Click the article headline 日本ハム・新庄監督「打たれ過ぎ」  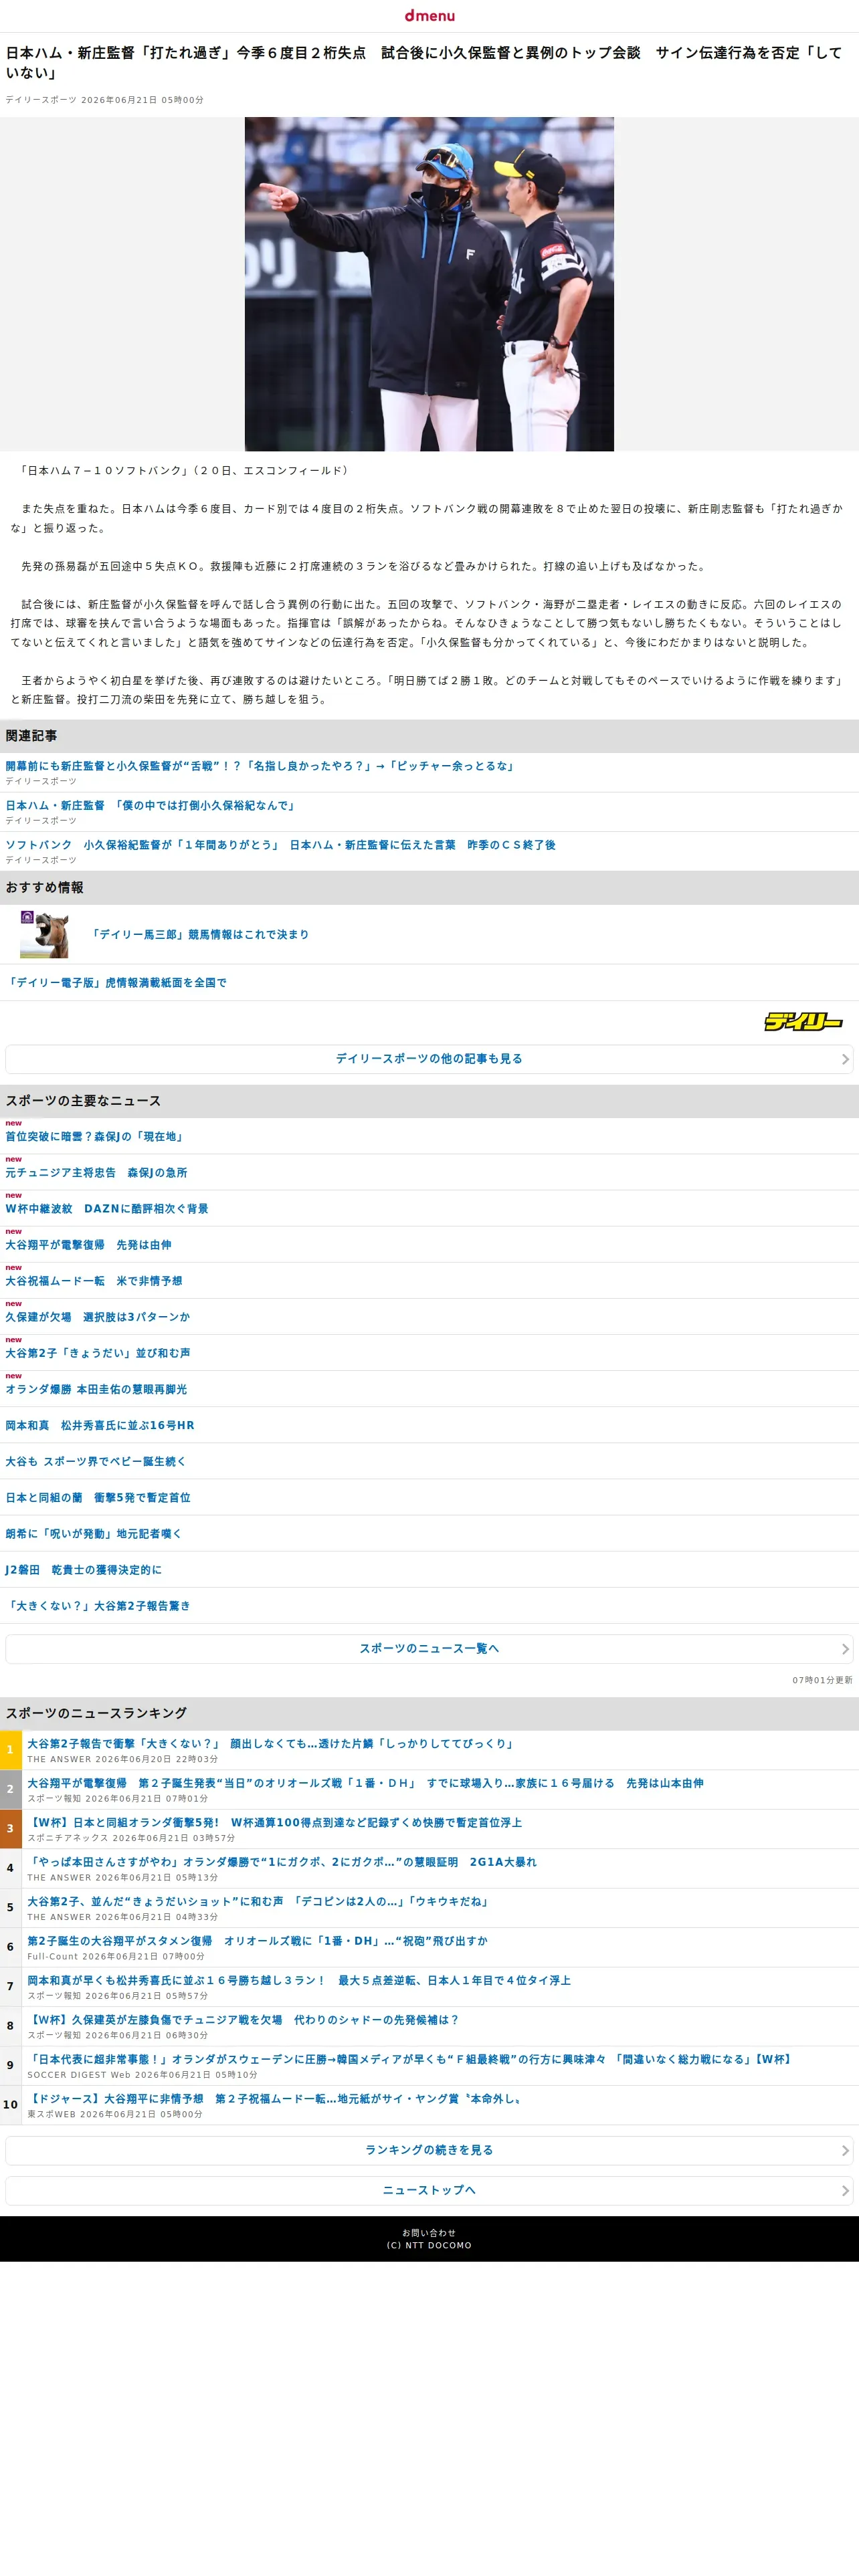tap(425, 62)
